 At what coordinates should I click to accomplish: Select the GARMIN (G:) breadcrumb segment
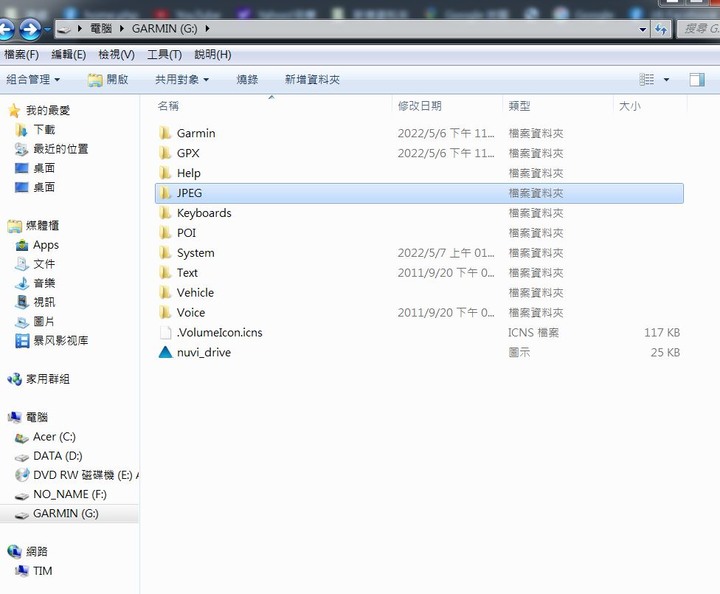point(164,29)
